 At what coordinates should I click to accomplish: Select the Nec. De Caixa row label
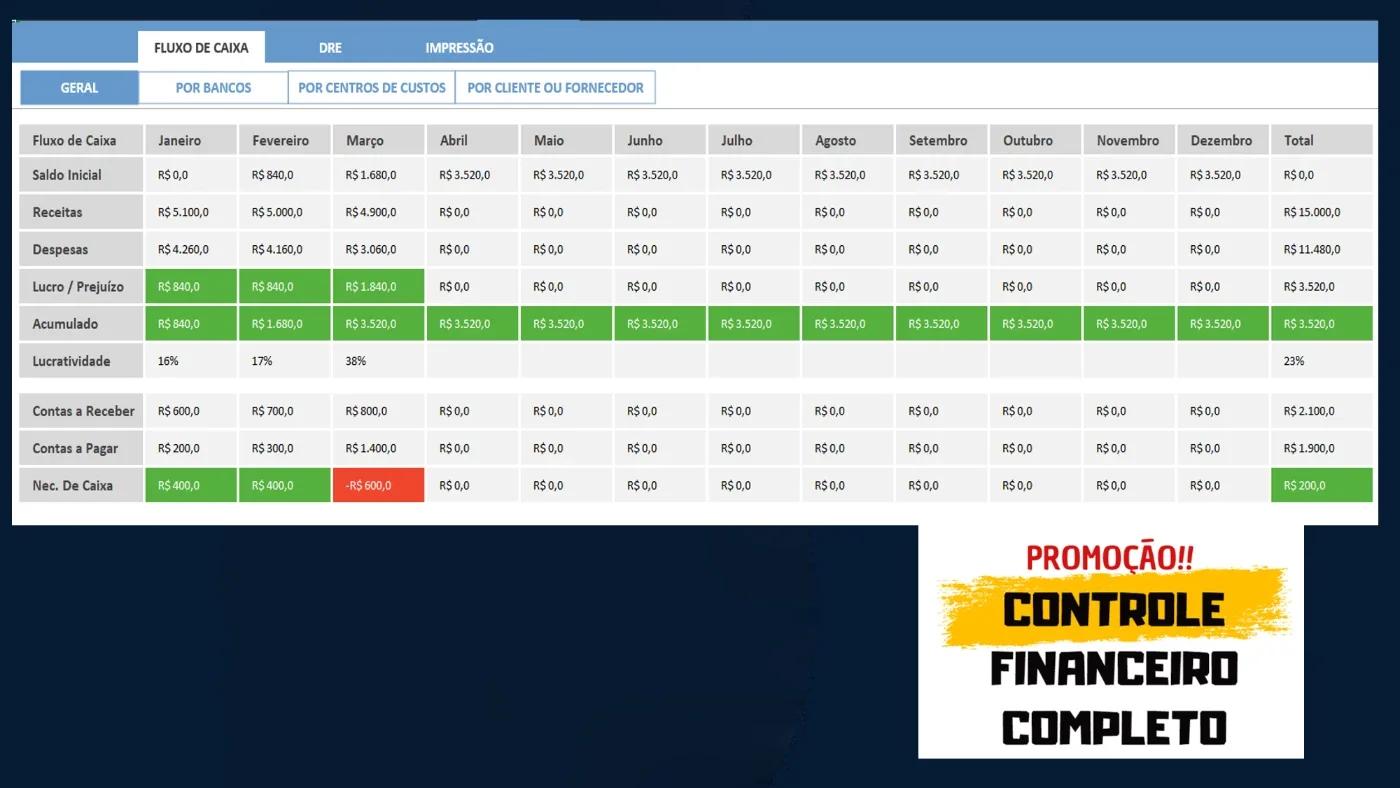point(81,485)
